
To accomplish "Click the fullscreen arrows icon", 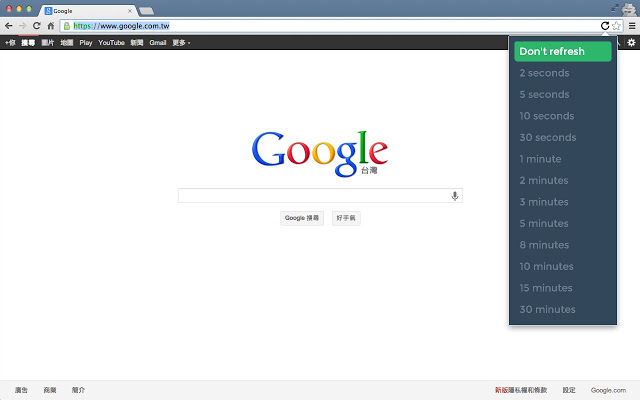I will pos(615,8).
